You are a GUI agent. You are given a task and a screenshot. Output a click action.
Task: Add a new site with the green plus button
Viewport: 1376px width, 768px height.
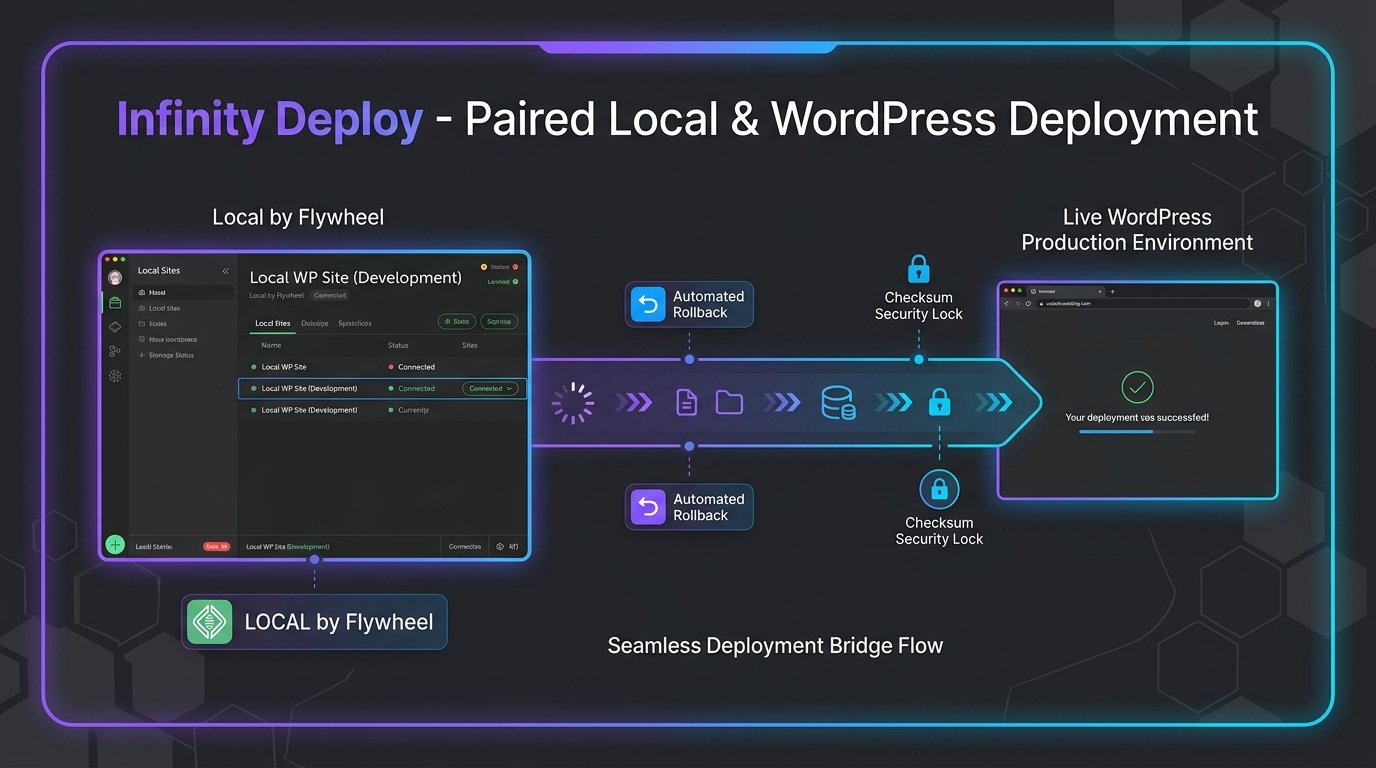(116, 545)
